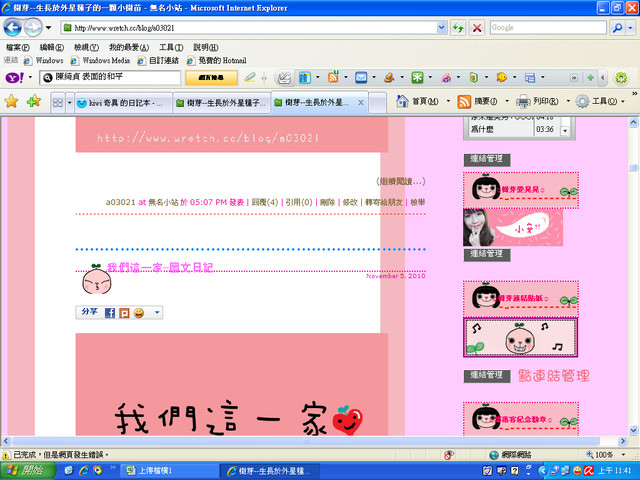Open a new blank tab
This screenshot has height=480, width=640.
pyautogui.click(x=378, y=103)
